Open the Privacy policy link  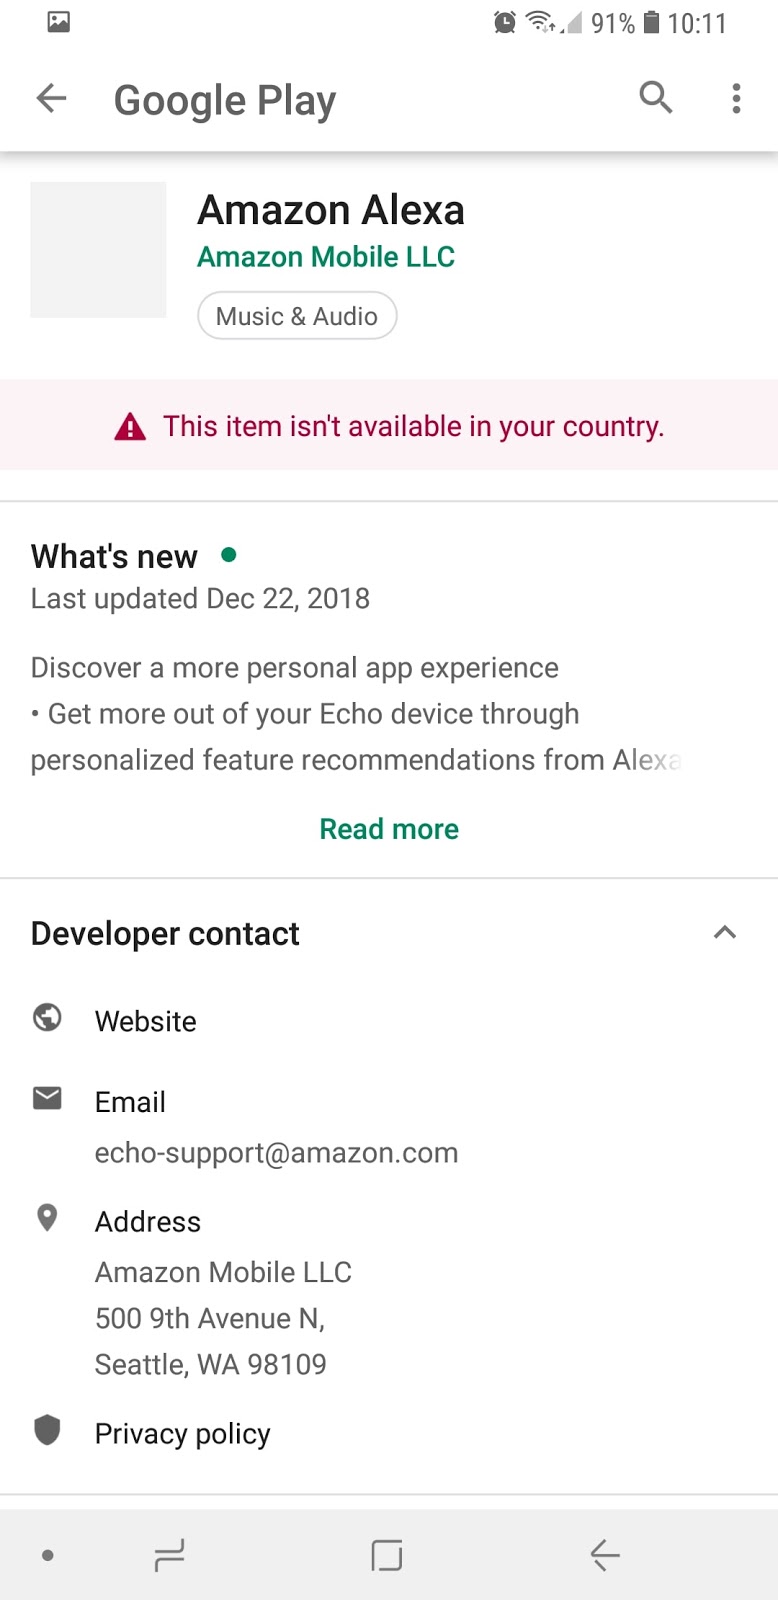[x=183, y=1434]
